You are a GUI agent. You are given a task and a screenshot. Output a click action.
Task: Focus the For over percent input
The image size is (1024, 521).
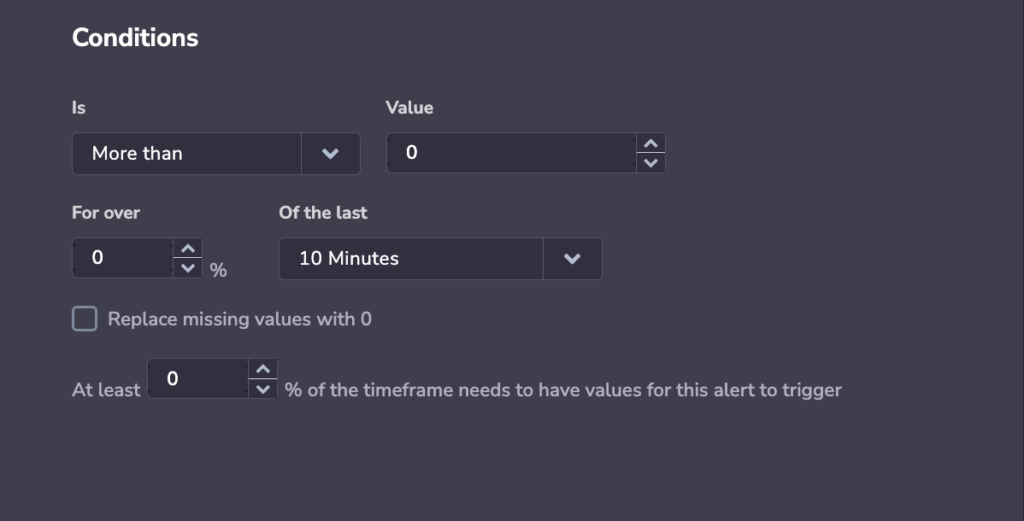(x=123, y=258)
